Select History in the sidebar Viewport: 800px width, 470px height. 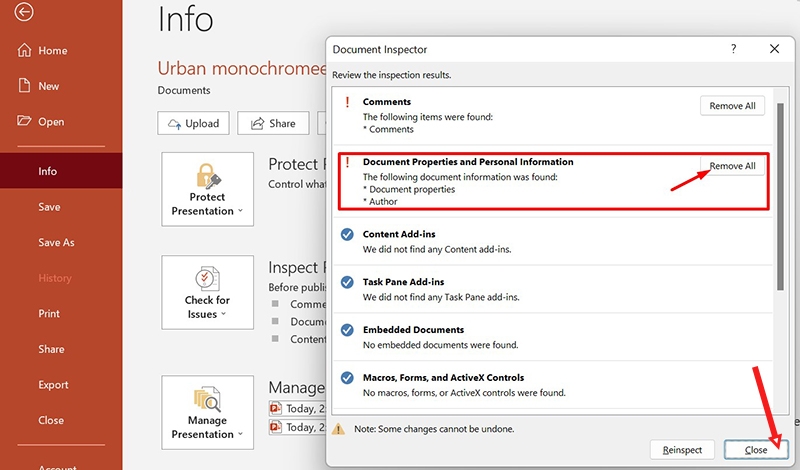(x=55, y=278)
